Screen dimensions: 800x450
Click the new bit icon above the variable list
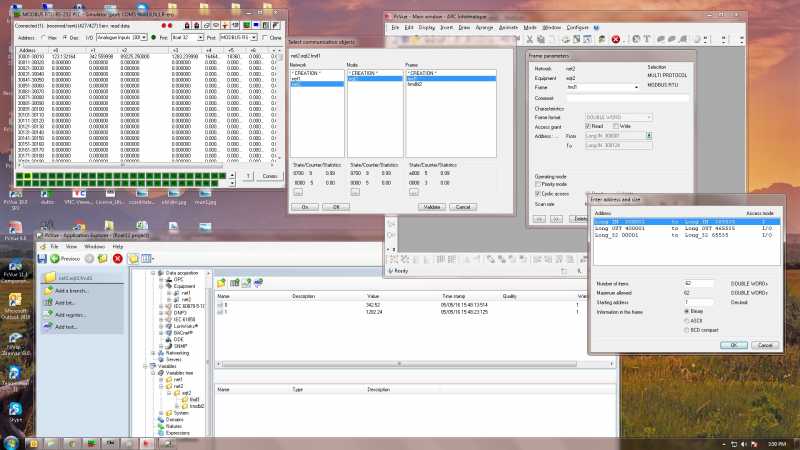(234, 283)
